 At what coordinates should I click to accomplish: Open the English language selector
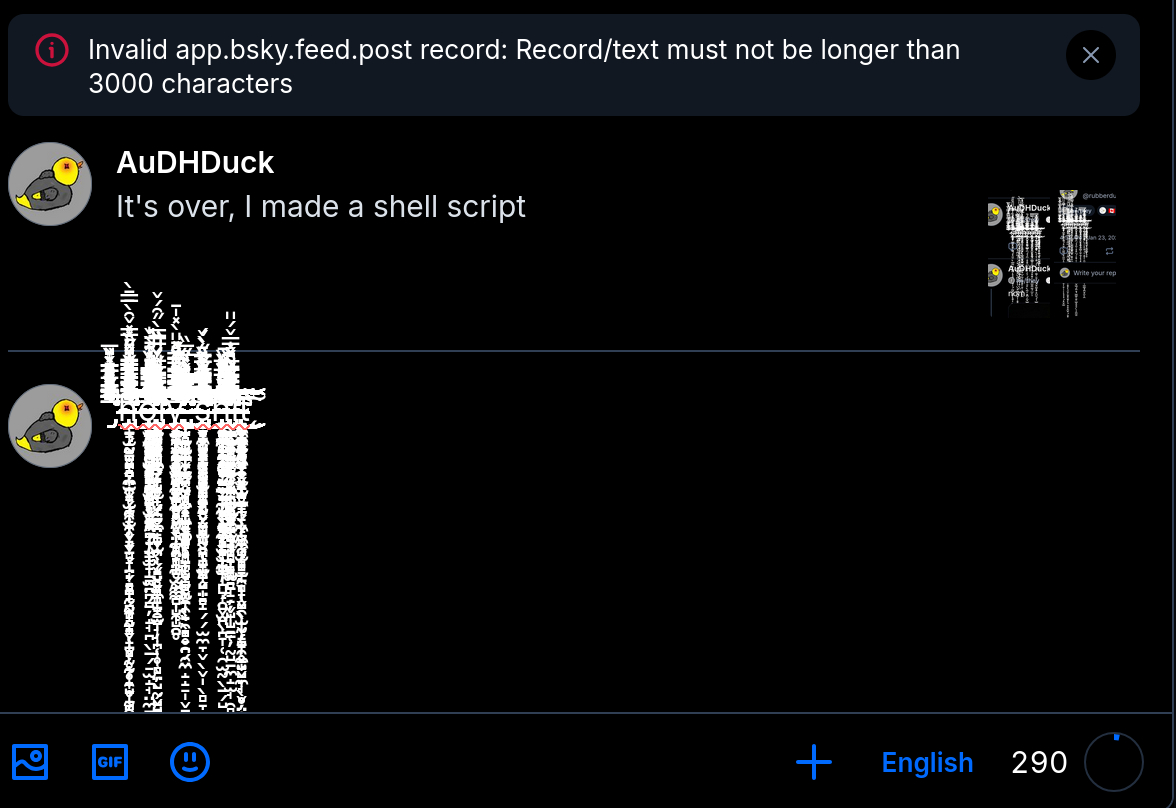927,763
